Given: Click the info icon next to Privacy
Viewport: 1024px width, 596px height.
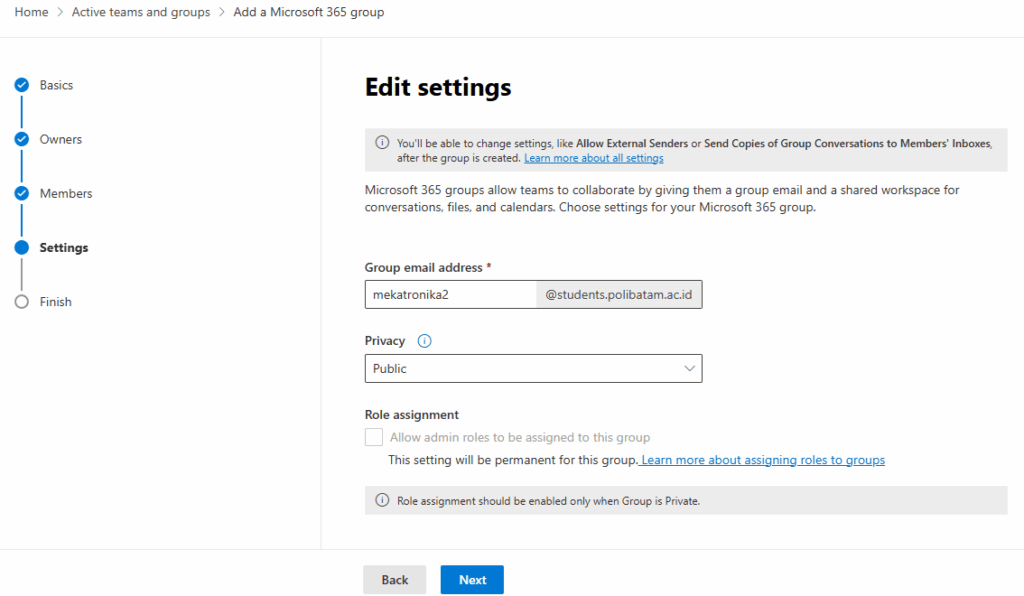Looking at the screenshot, I should (x=424, y=341).
